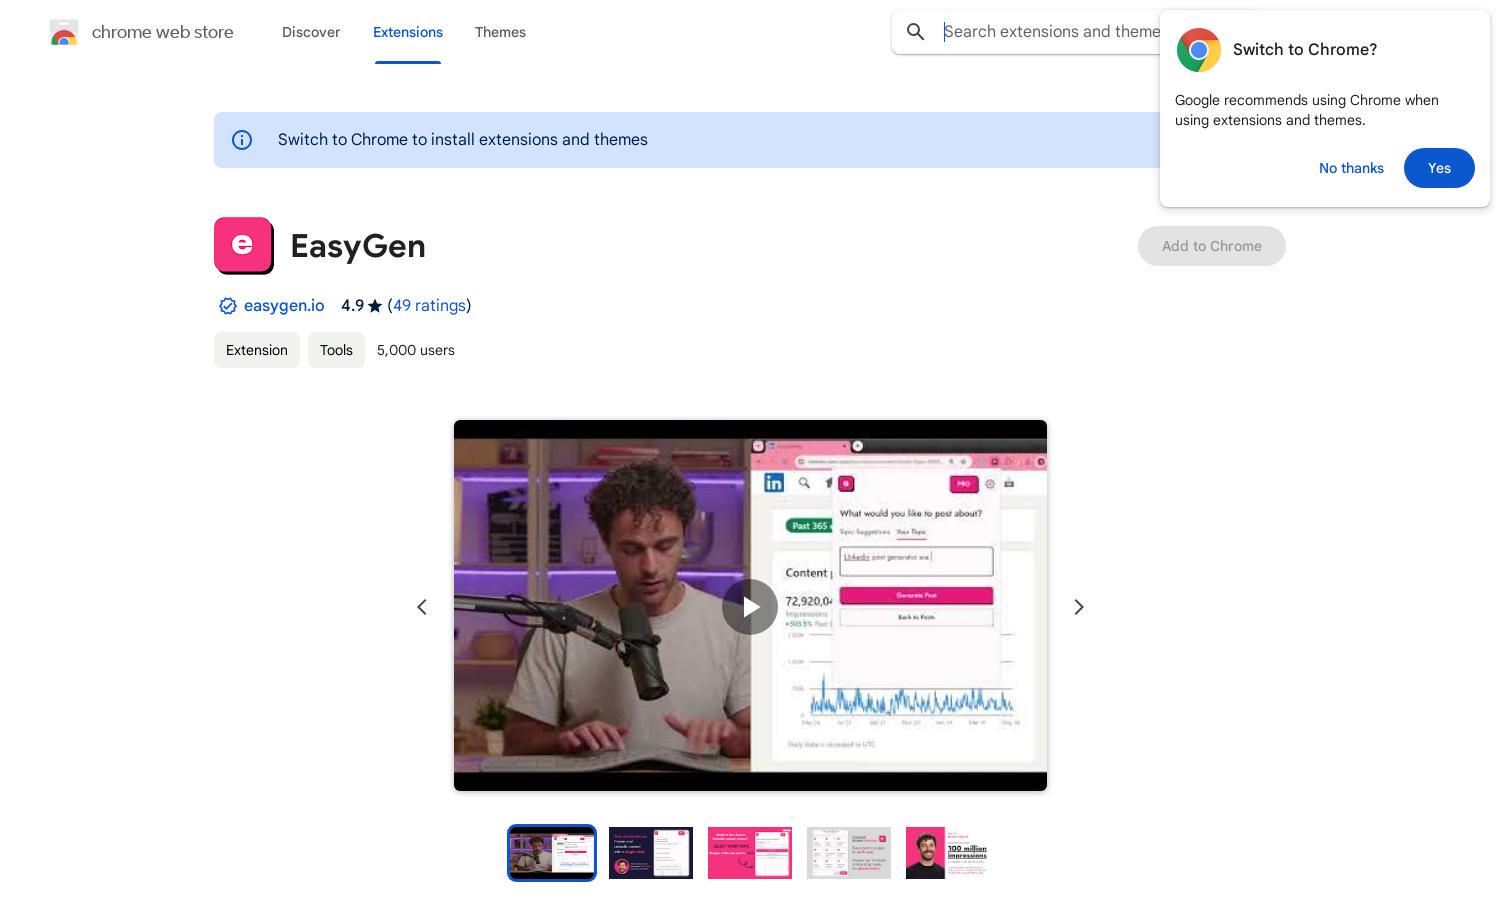Click Yes in the Switch to Chrome prompt
Screen dimensions: 1500x900
[x=1439, y=168]
